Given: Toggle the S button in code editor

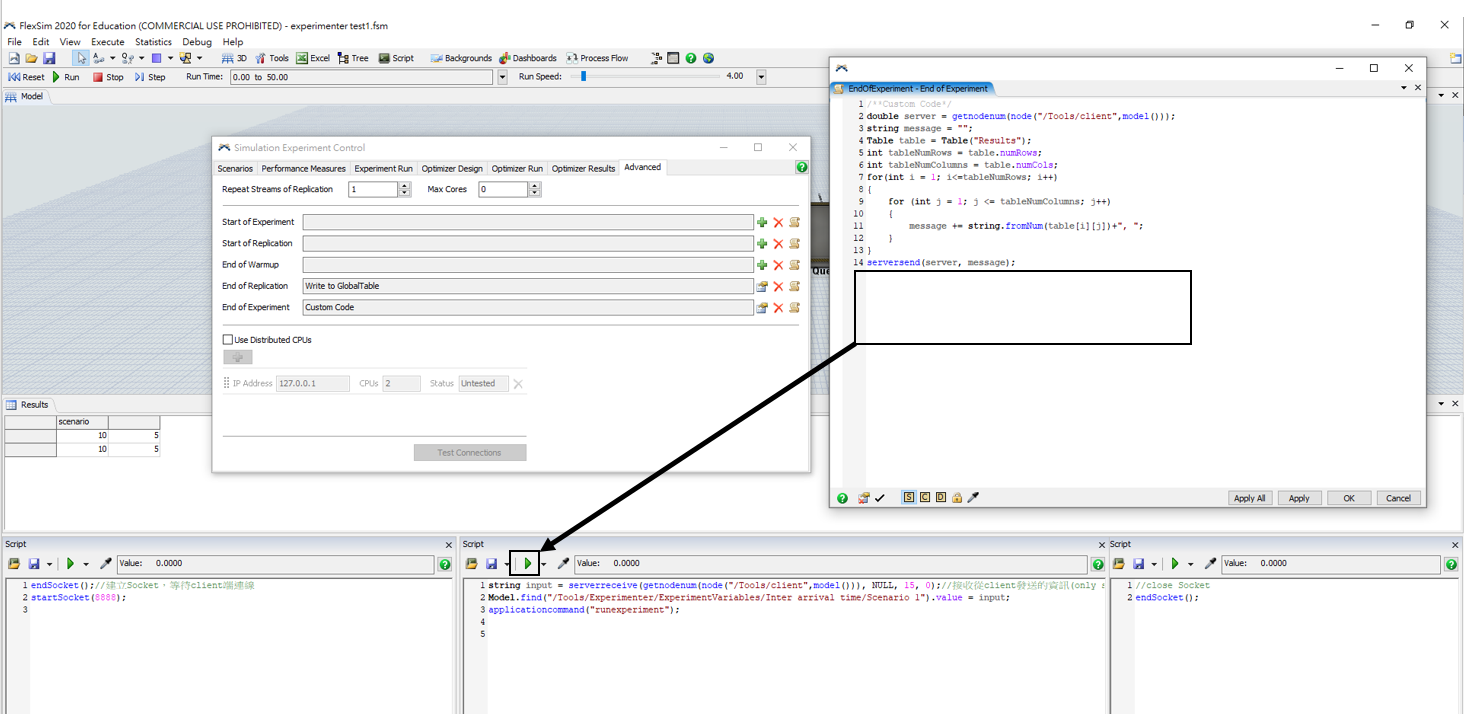Looking at the screenshot, I should [x=909, y=498].
